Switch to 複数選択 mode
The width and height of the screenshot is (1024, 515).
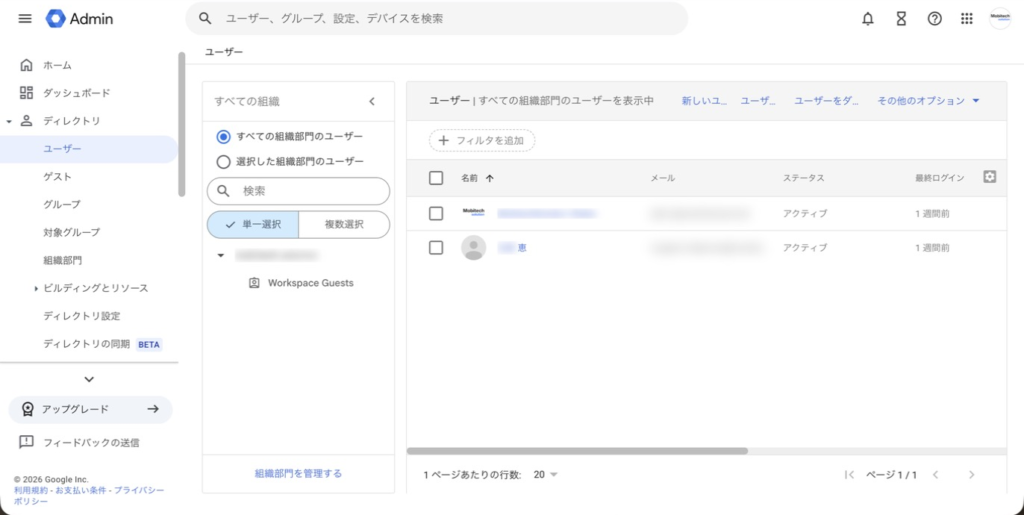[x=344, y=225]
